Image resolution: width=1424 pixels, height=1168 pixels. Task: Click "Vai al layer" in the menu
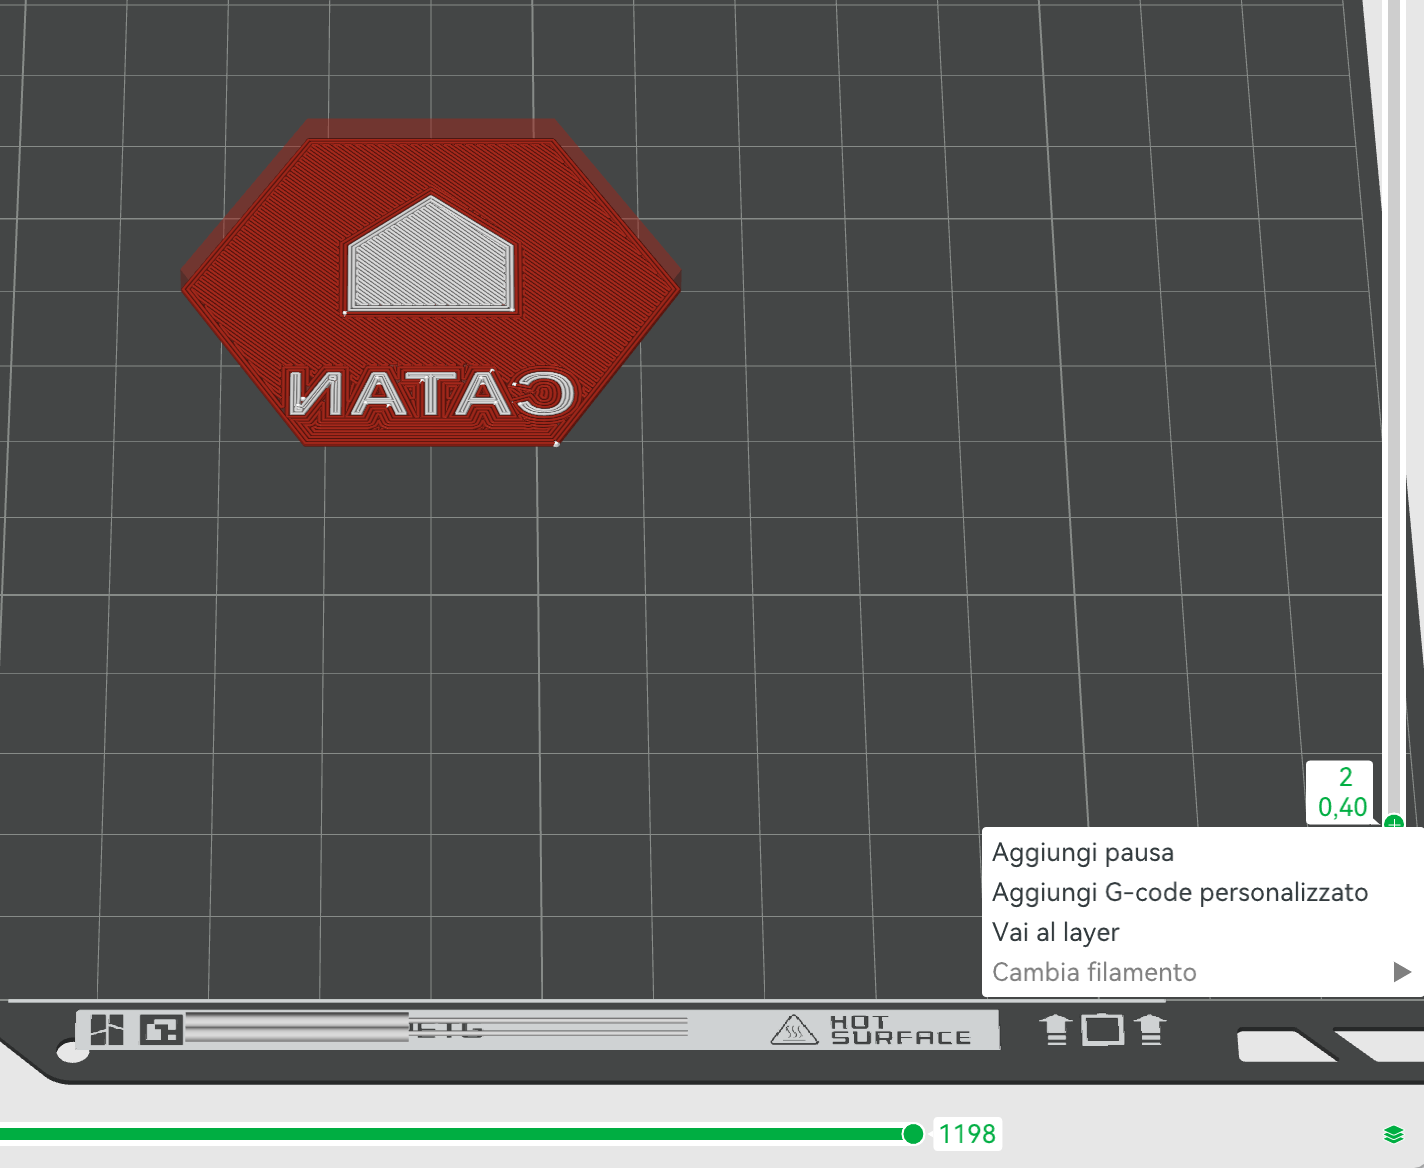[1203, 932]
